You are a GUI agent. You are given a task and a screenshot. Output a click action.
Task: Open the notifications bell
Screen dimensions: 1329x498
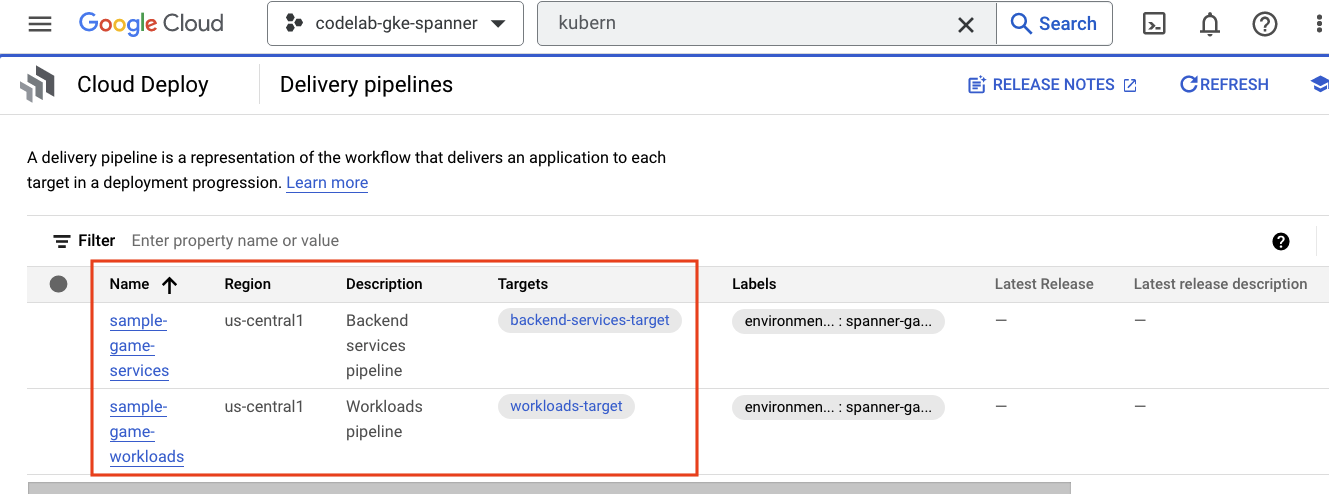tap(1210, 24)
